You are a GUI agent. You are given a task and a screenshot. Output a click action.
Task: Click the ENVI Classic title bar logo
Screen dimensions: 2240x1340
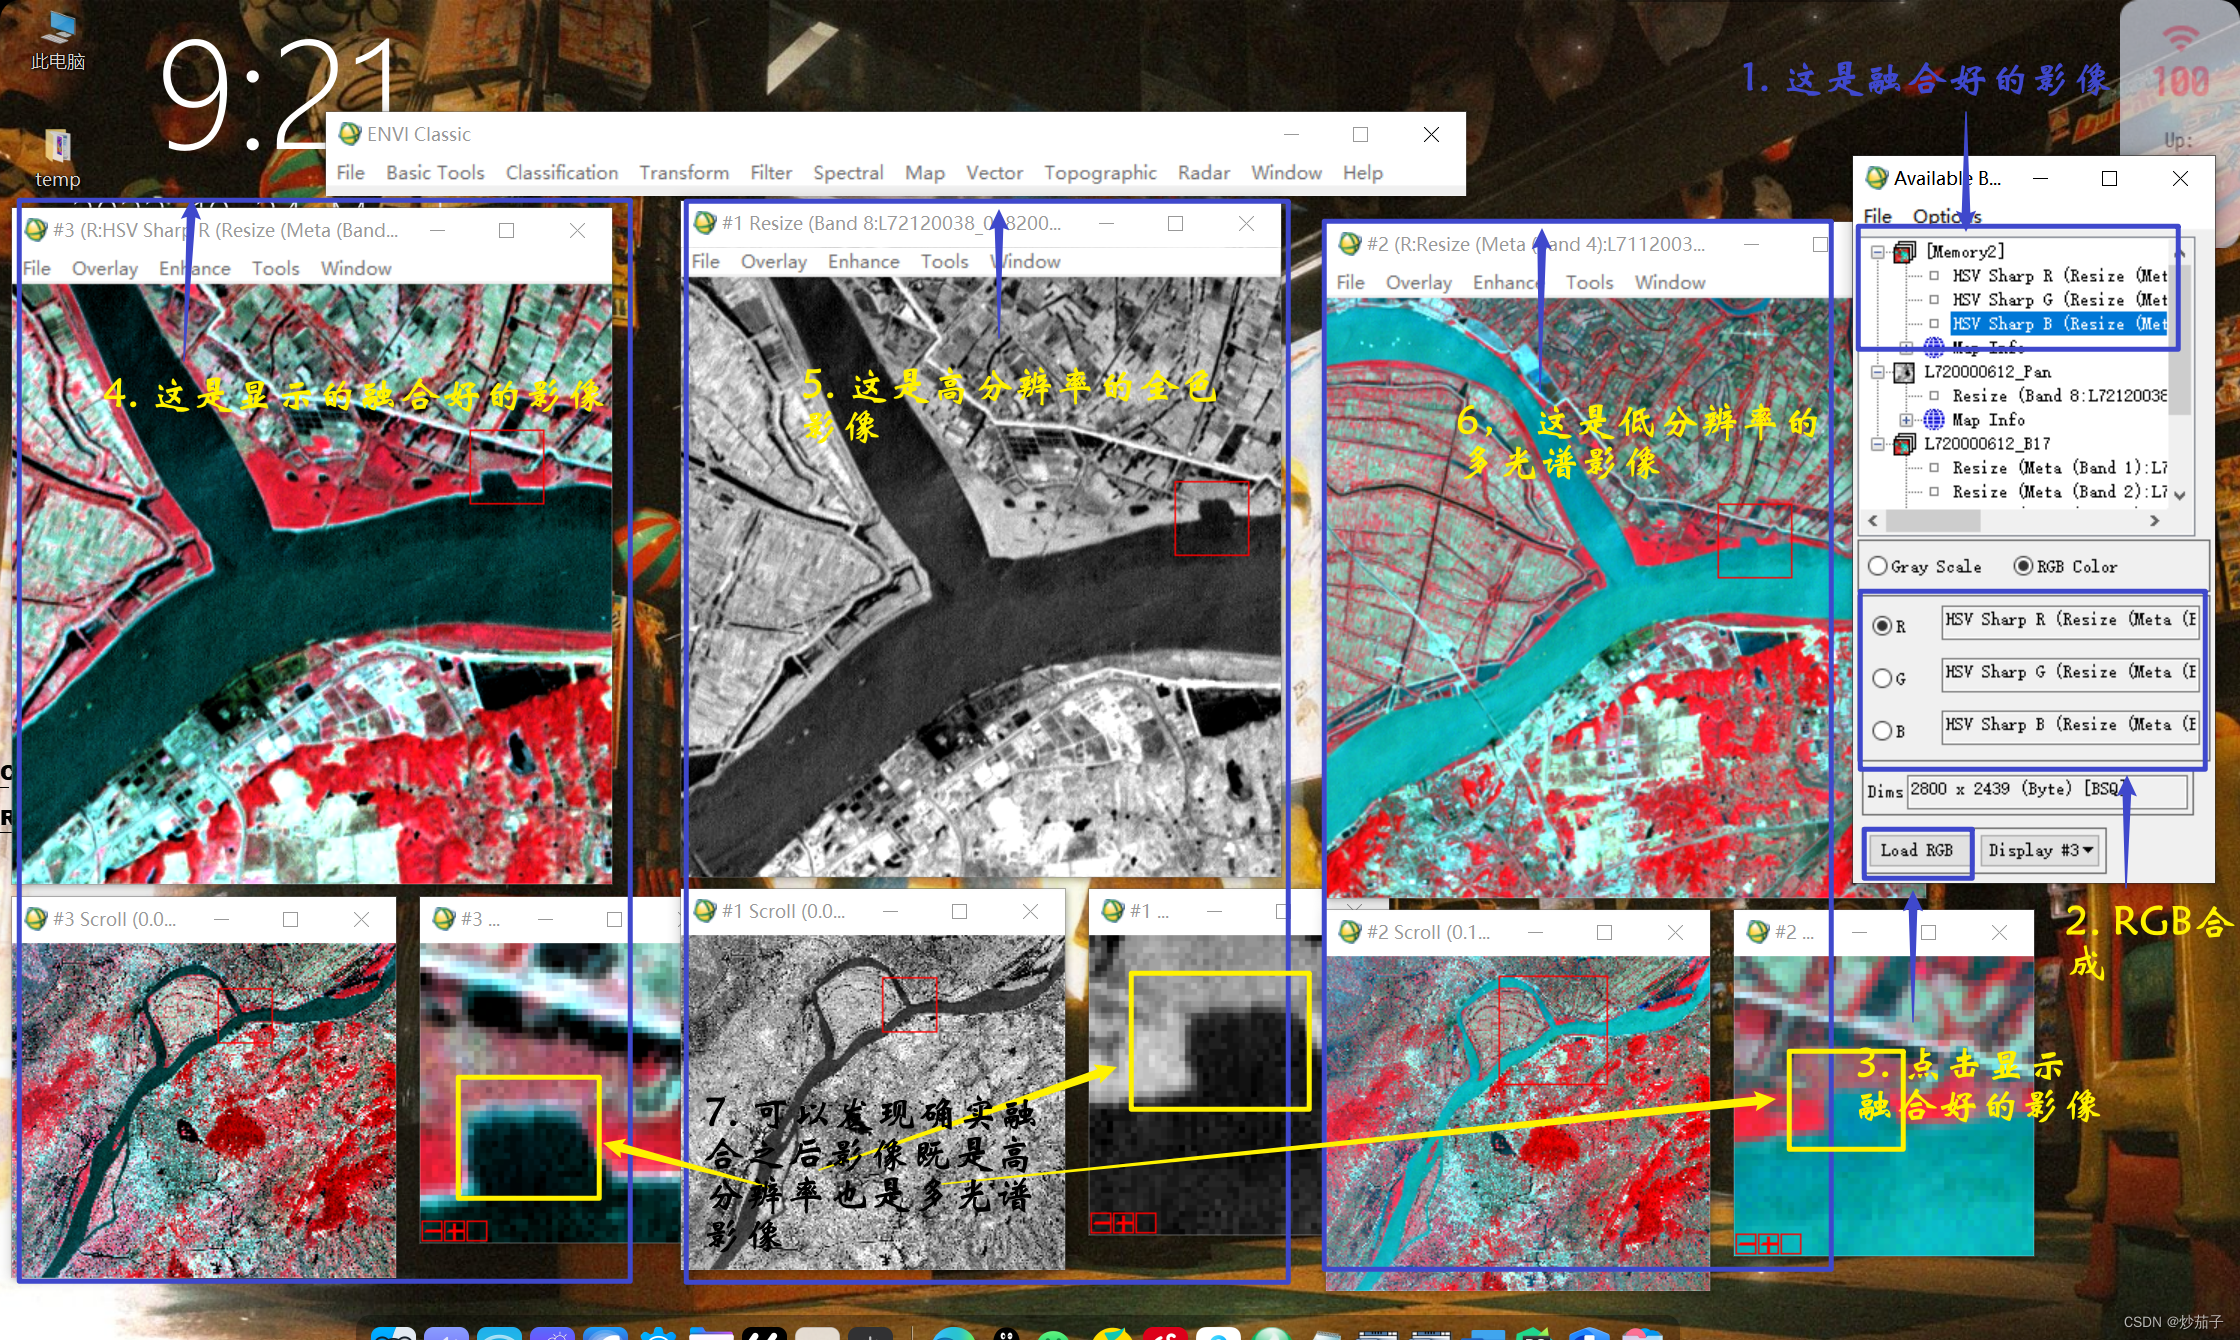(x=350, y=134)
